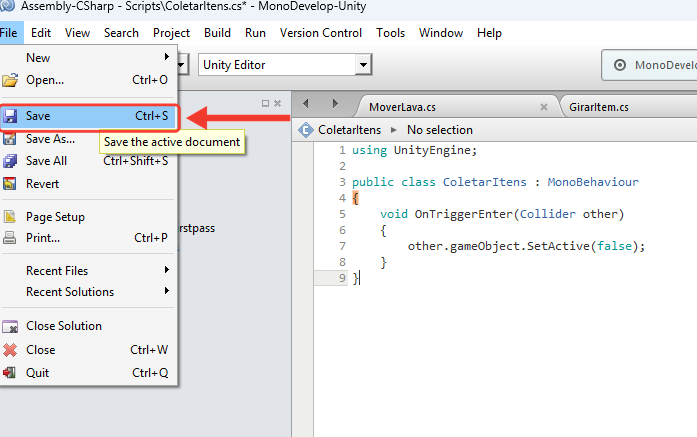Open the ColetarItens breadcrumb dropdown
The image size is (697, 437).
point(349,130)
